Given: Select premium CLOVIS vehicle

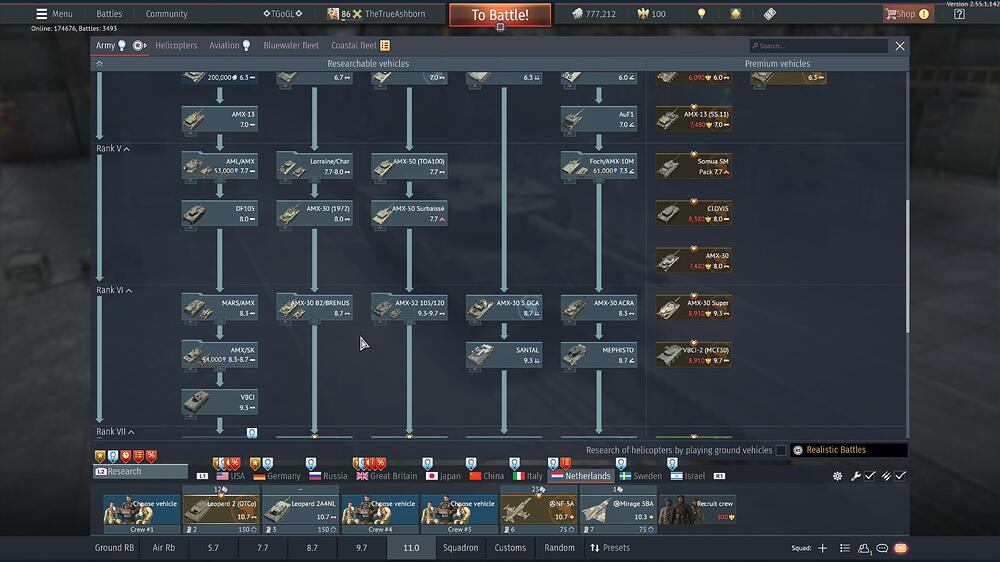Looking at the screenshot, I should click(694, 214).
